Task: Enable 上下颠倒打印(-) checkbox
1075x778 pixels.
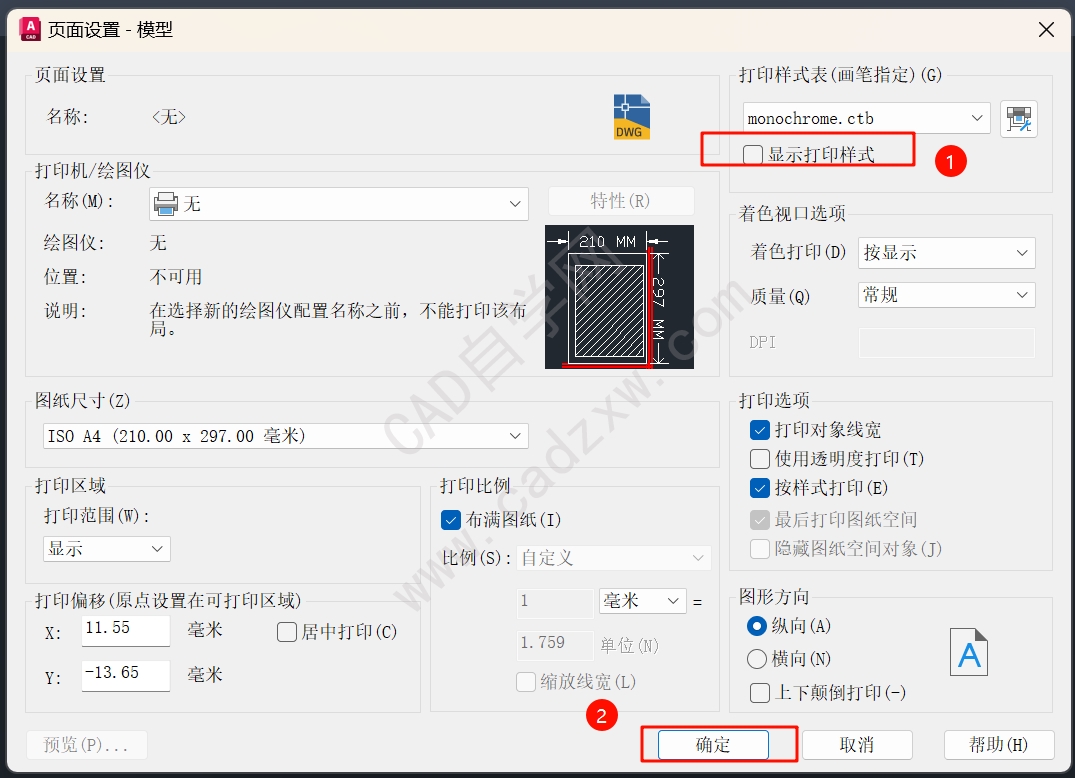Action: pyautogui.click(x=760, y=693)
